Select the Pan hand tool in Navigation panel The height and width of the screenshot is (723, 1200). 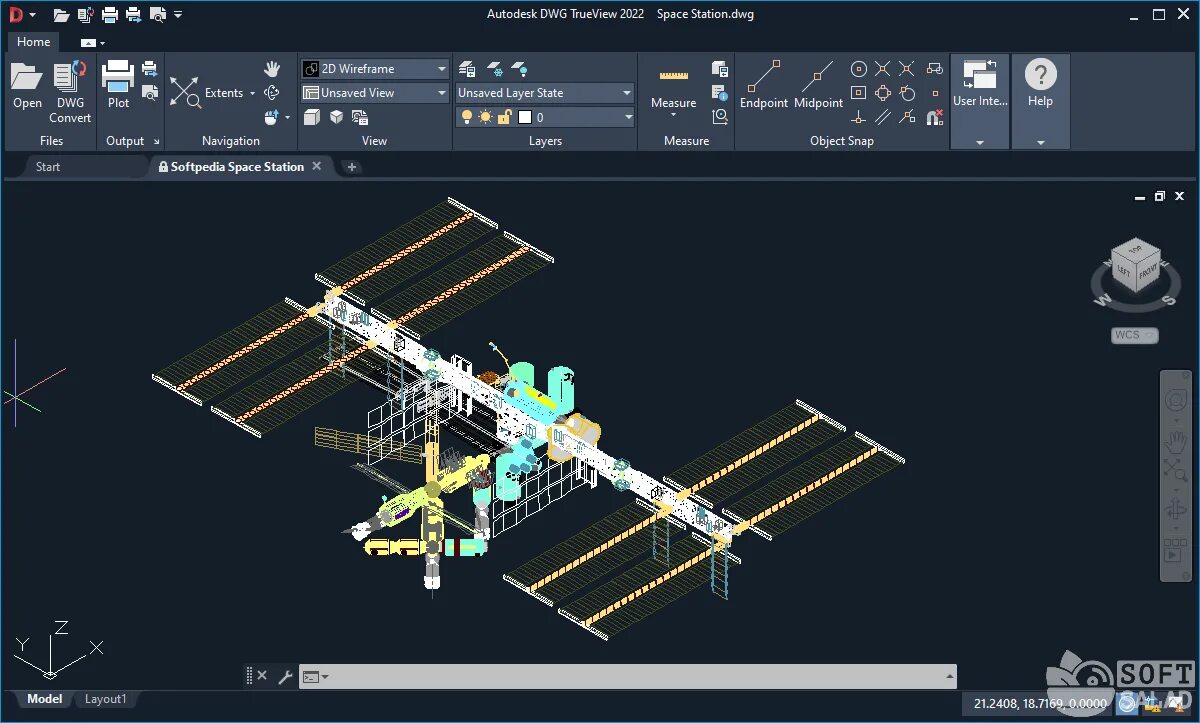272,69
